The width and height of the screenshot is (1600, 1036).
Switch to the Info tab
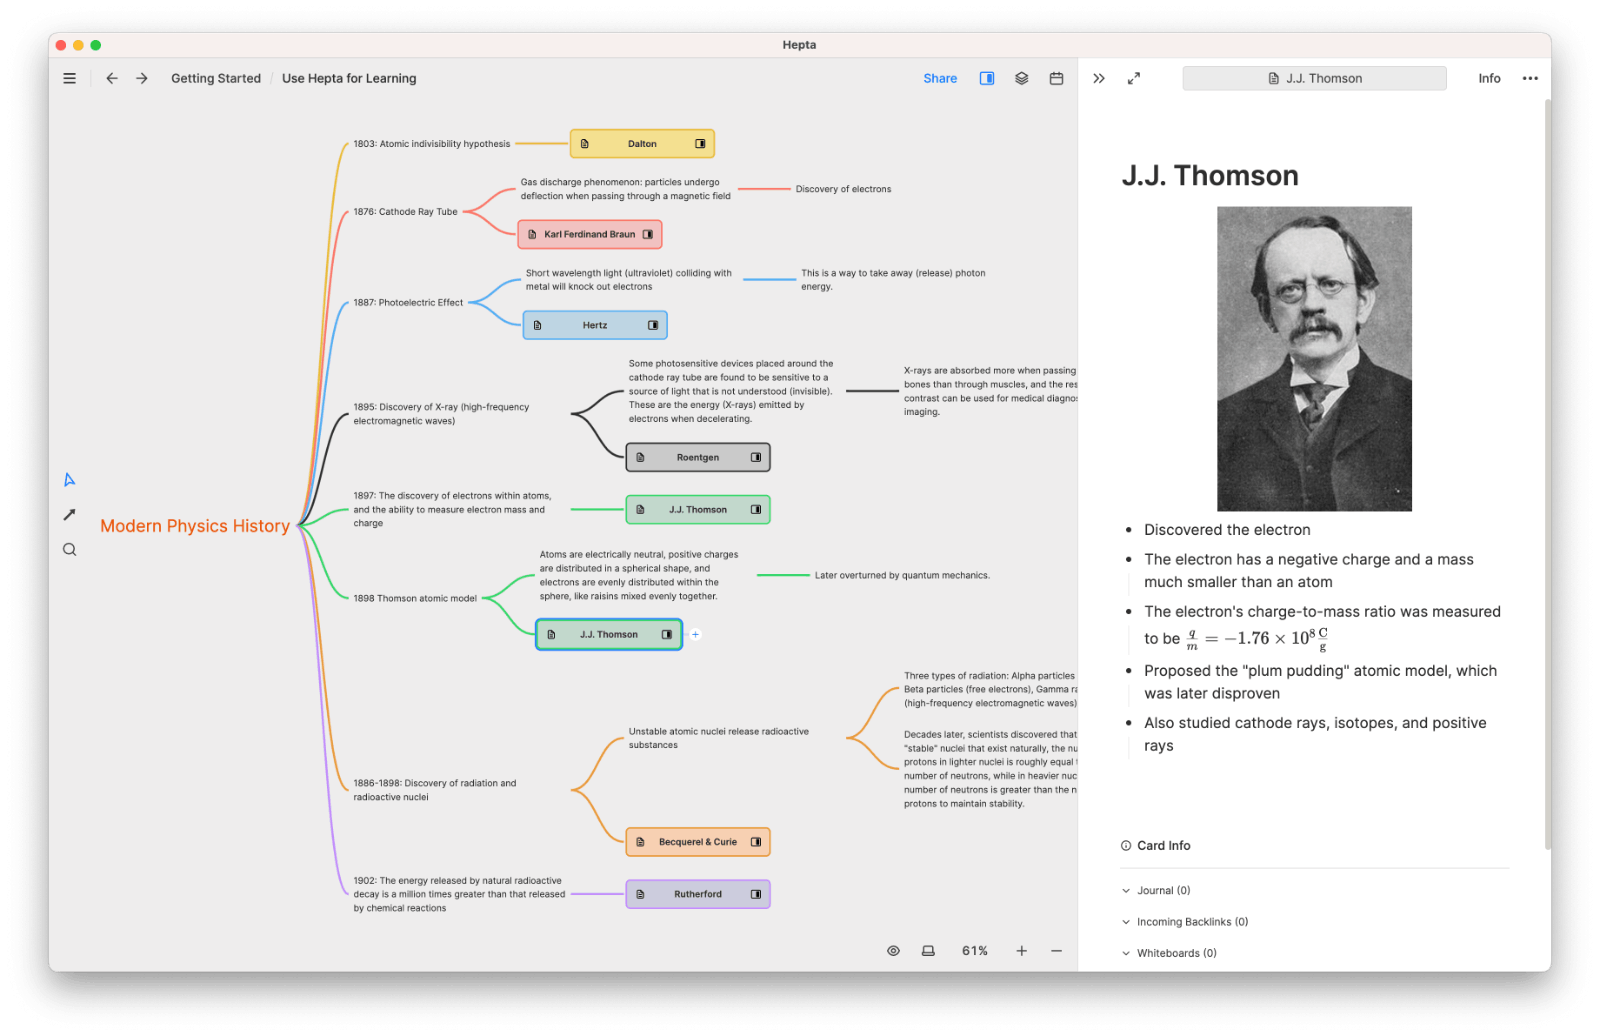coord(1489,78)
